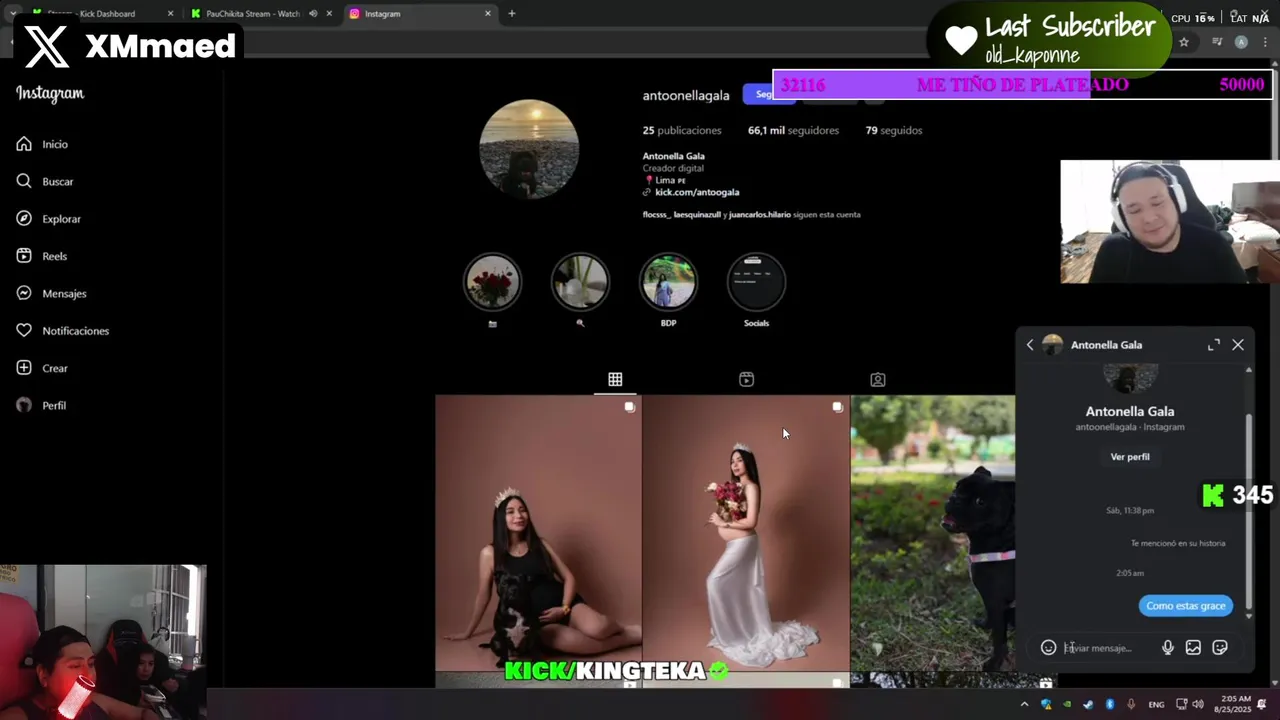The width and height of the screenshot is (1280, 720).
Task: Click 66,1 mil seguidores
Action: pyautogui.click(x=793, y=131)
